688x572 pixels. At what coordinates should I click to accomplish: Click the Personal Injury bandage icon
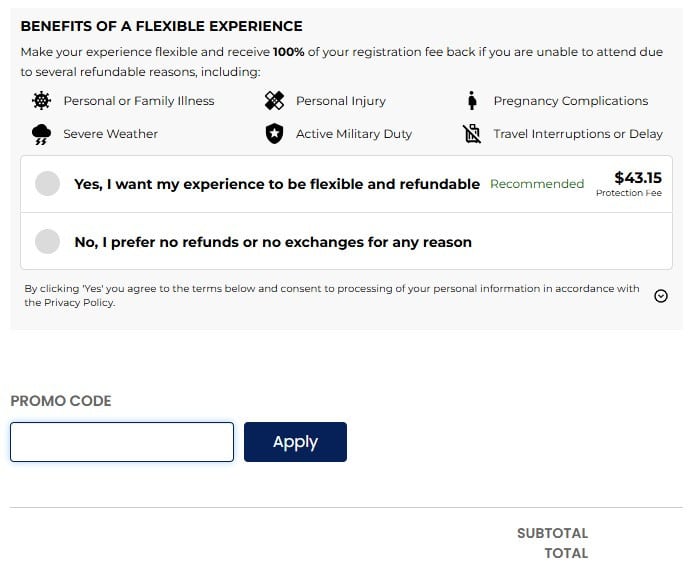click(x=274, y=101)
